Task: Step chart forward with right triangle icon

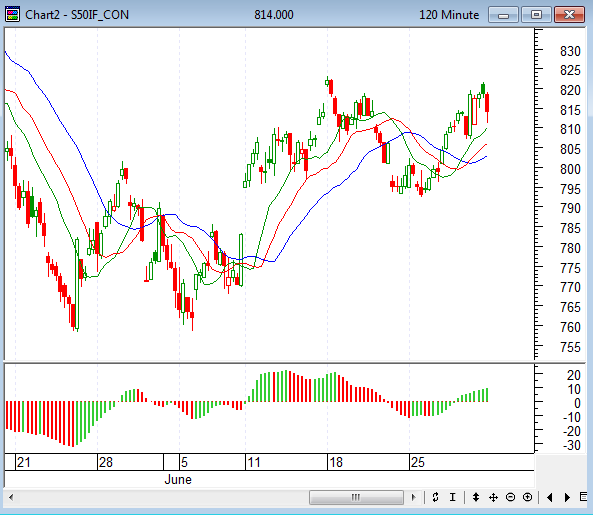Action: [x=567, y=497]
